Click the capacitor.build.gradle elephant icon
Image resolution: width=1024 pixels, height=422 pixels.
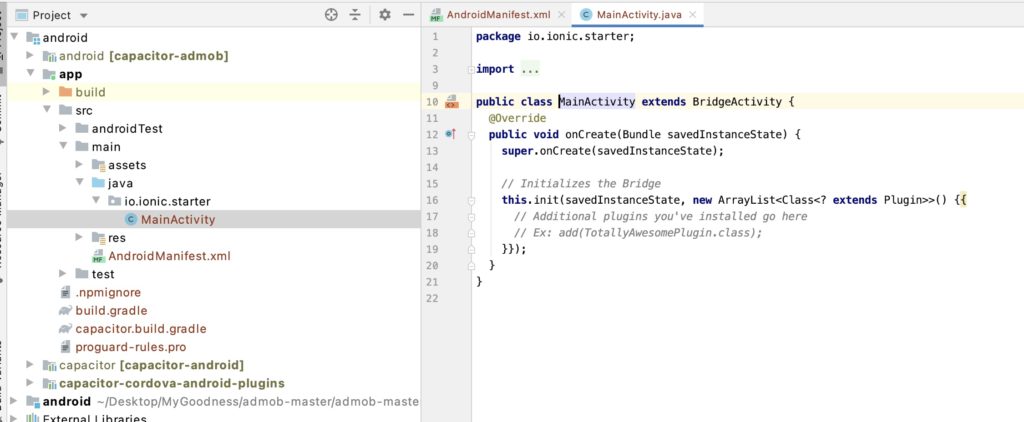point(65,329)
